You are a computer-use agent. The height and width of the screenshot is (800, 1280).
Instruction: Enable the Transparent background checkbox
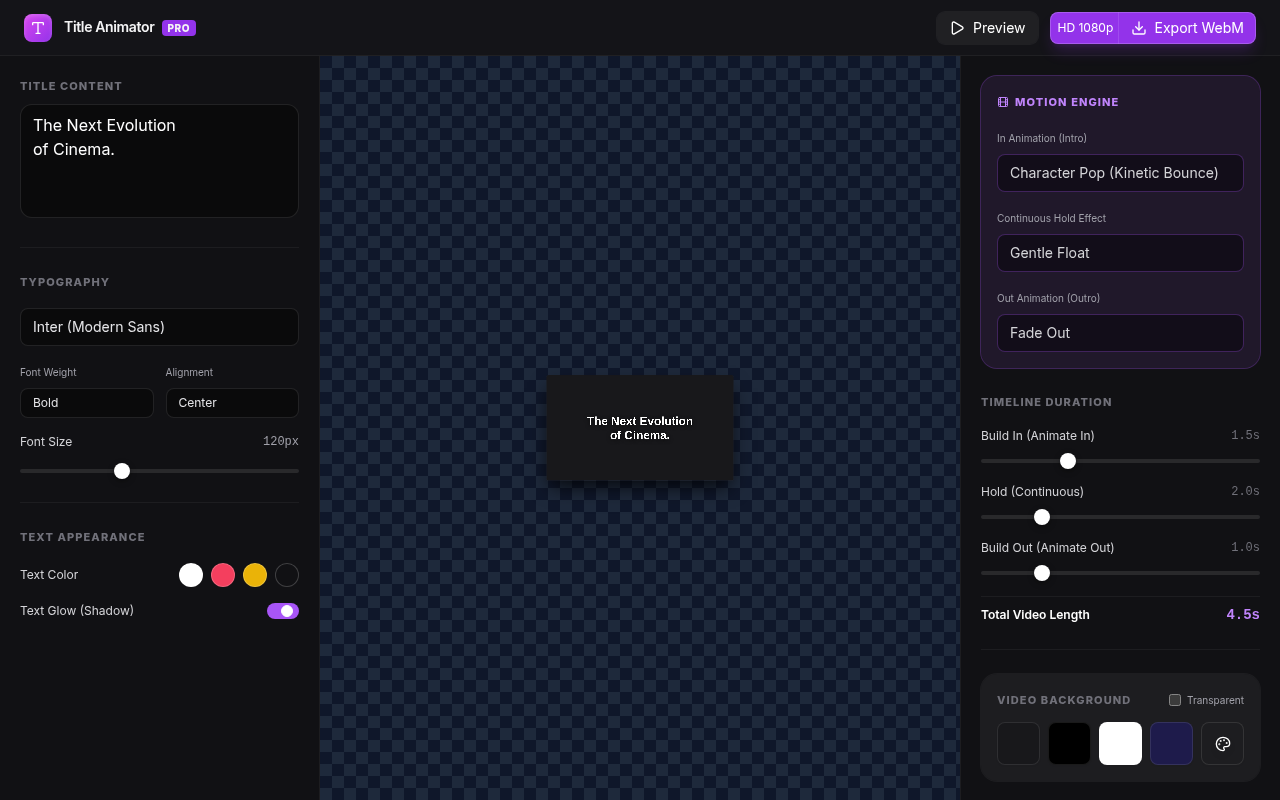click(x=1175, y=700)
